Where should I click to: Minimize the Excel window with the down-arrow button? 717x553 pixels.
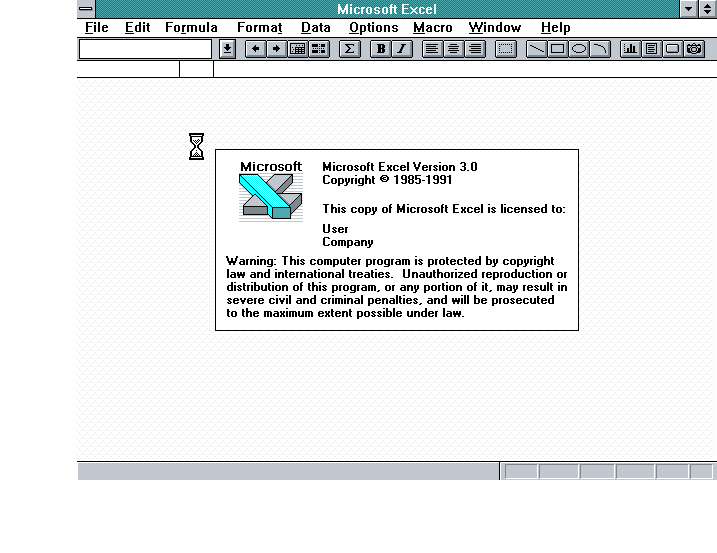[x=688, y=9]
